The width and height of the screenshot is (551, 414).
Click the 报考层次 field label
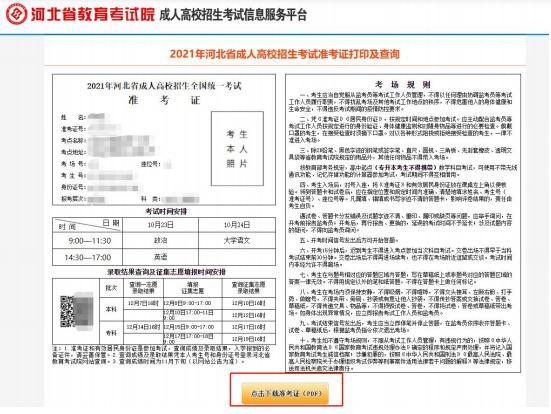(73, 199)
